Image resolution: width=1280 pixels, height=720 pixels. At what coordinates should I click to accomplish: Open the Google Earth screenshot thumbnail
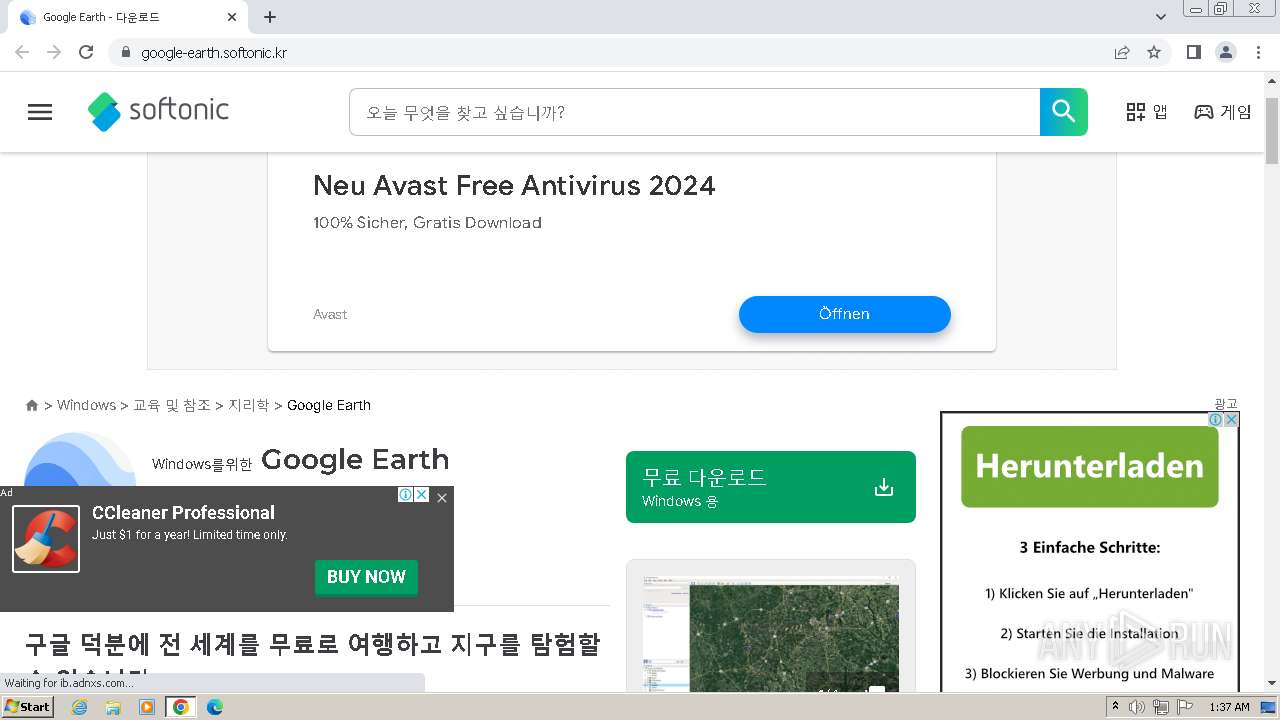[x=770, y=632]
